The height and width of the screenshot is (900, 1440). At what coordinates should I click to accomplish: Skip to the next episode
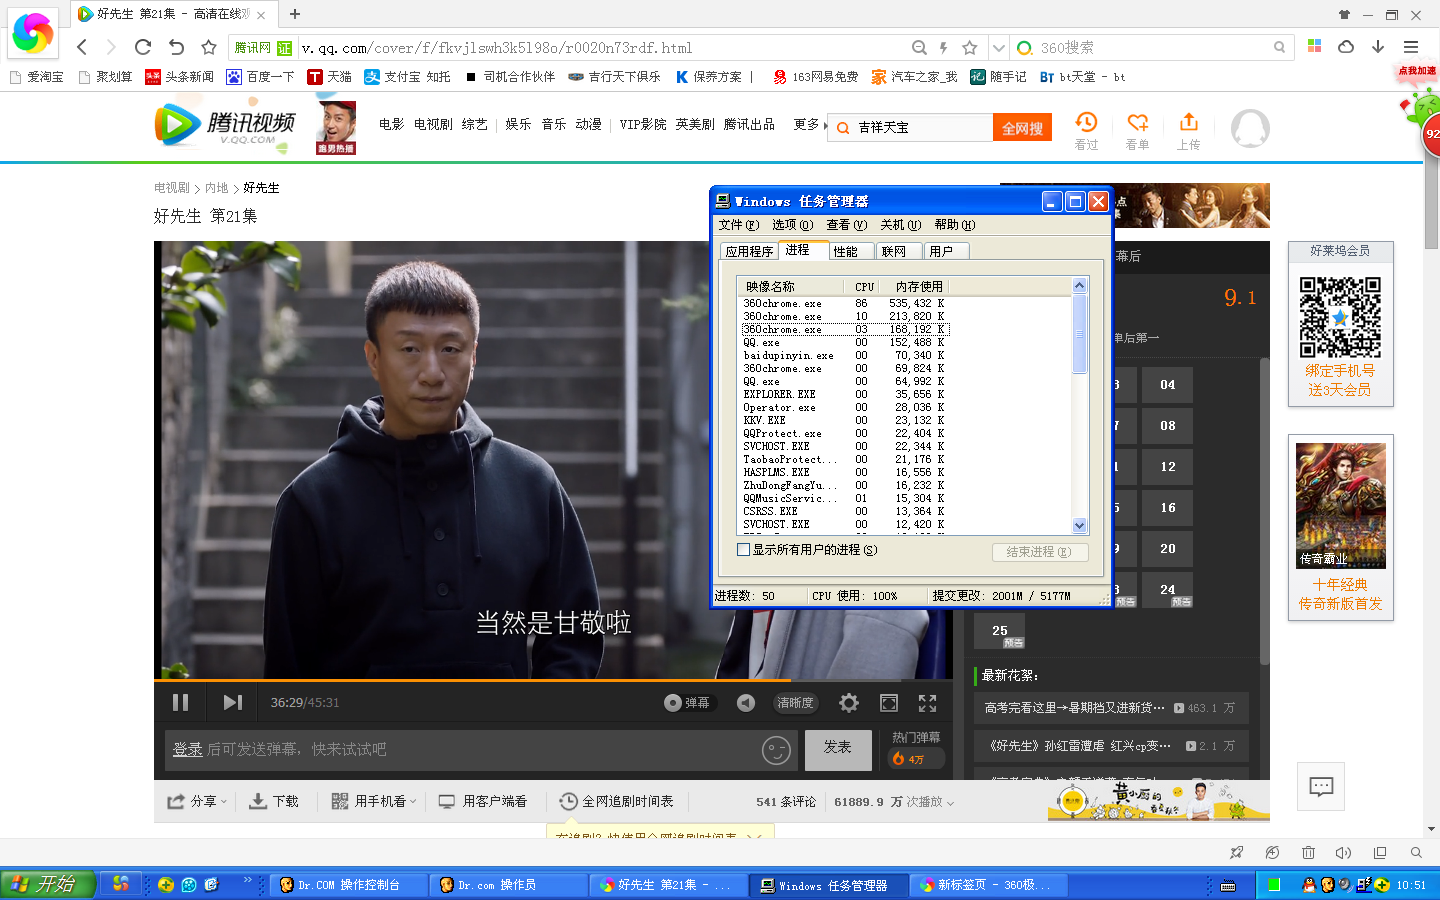click(x=231, y=703)
